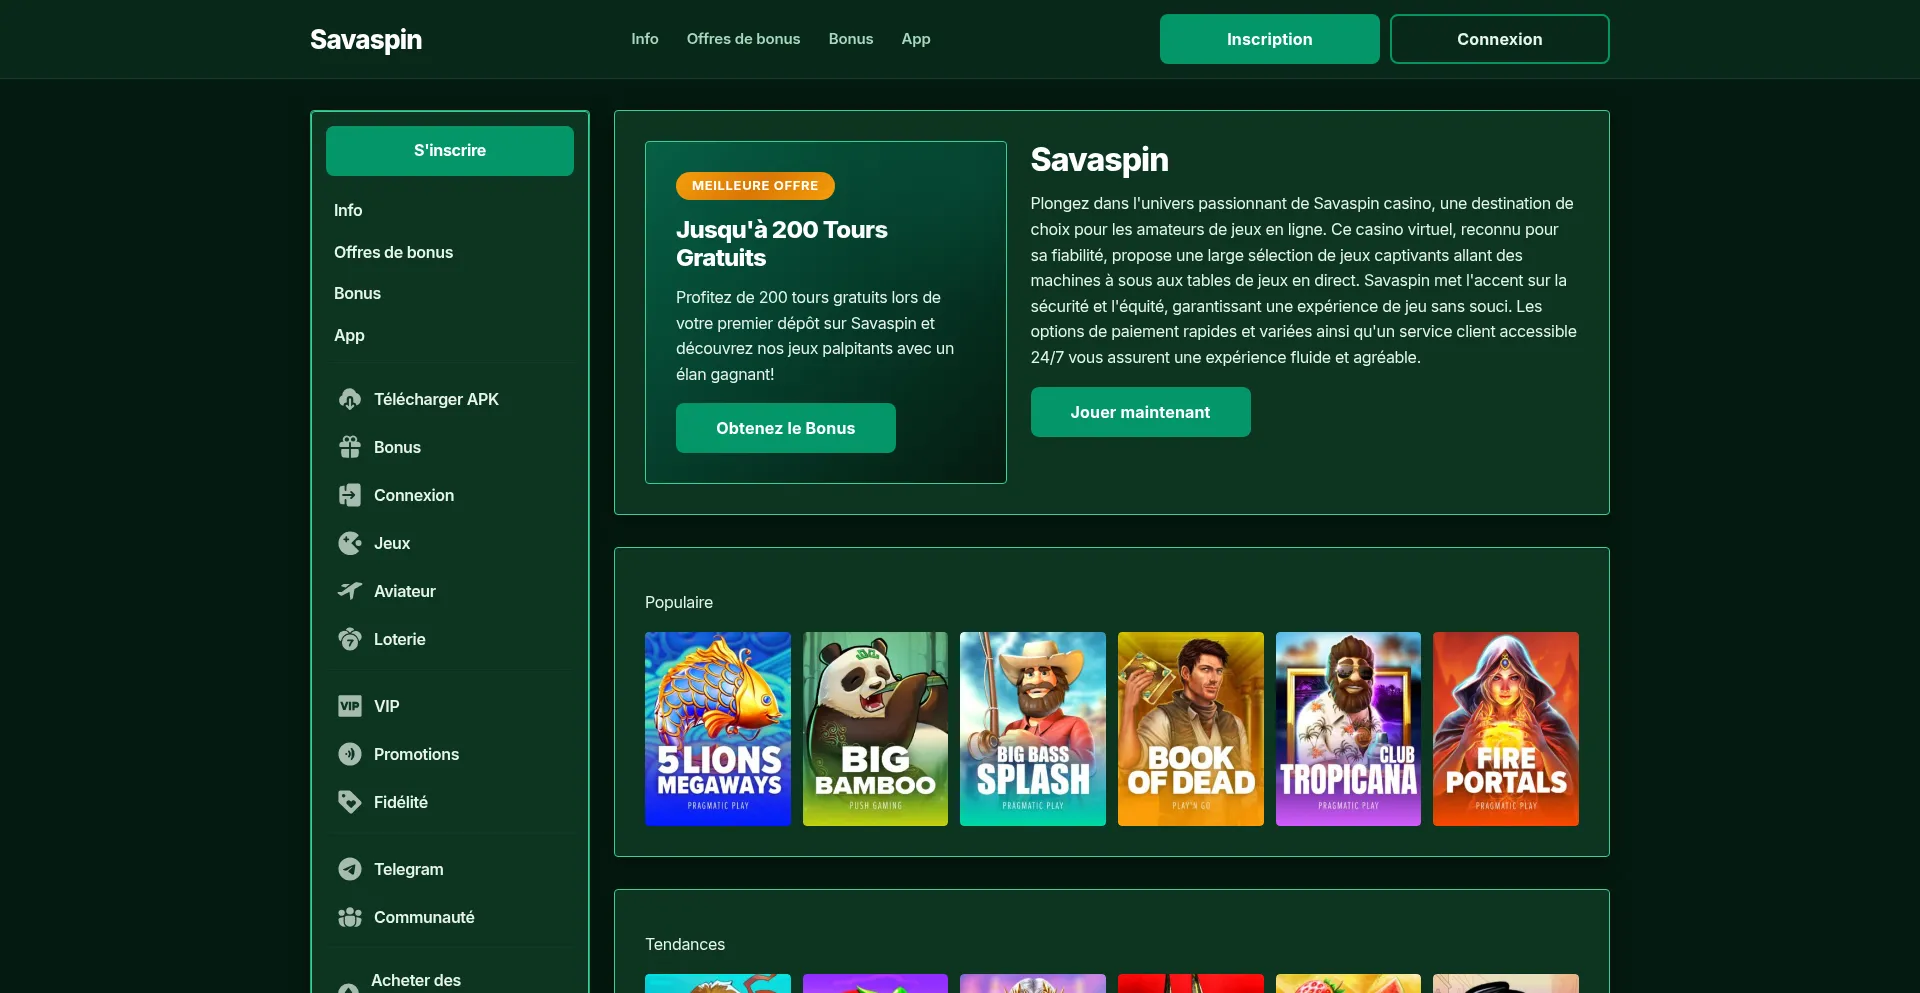Open the Fidélité sidebar link
Image resolution: width=1920 pixels, height=993 pixels.
401,802
